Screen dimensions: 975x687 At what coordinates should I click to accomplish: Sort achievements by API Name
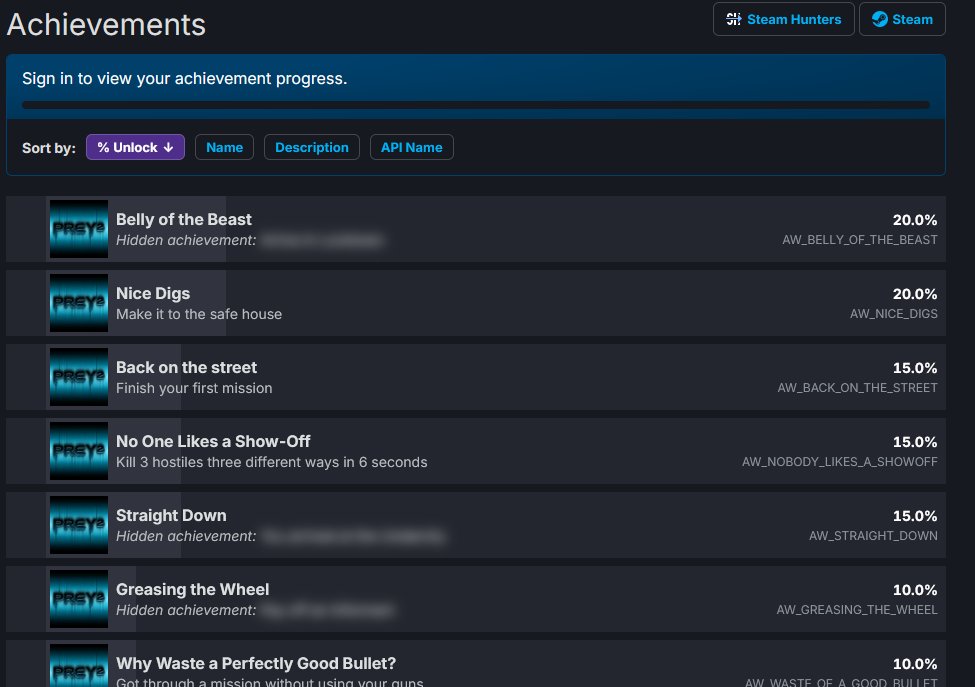[x=412, y=147]
